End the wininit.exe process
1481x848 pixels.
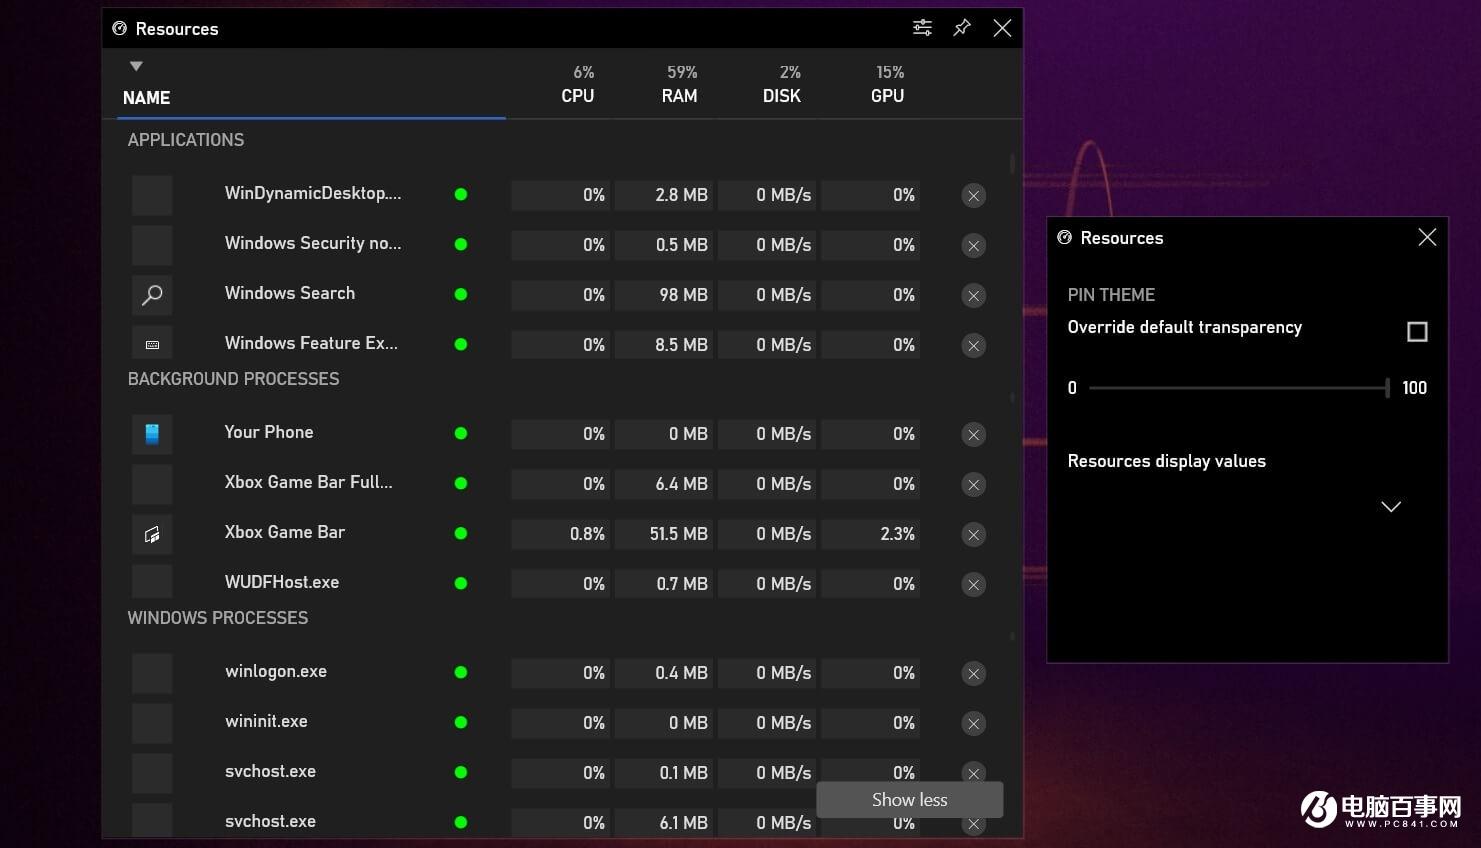(x=973, y=723)
